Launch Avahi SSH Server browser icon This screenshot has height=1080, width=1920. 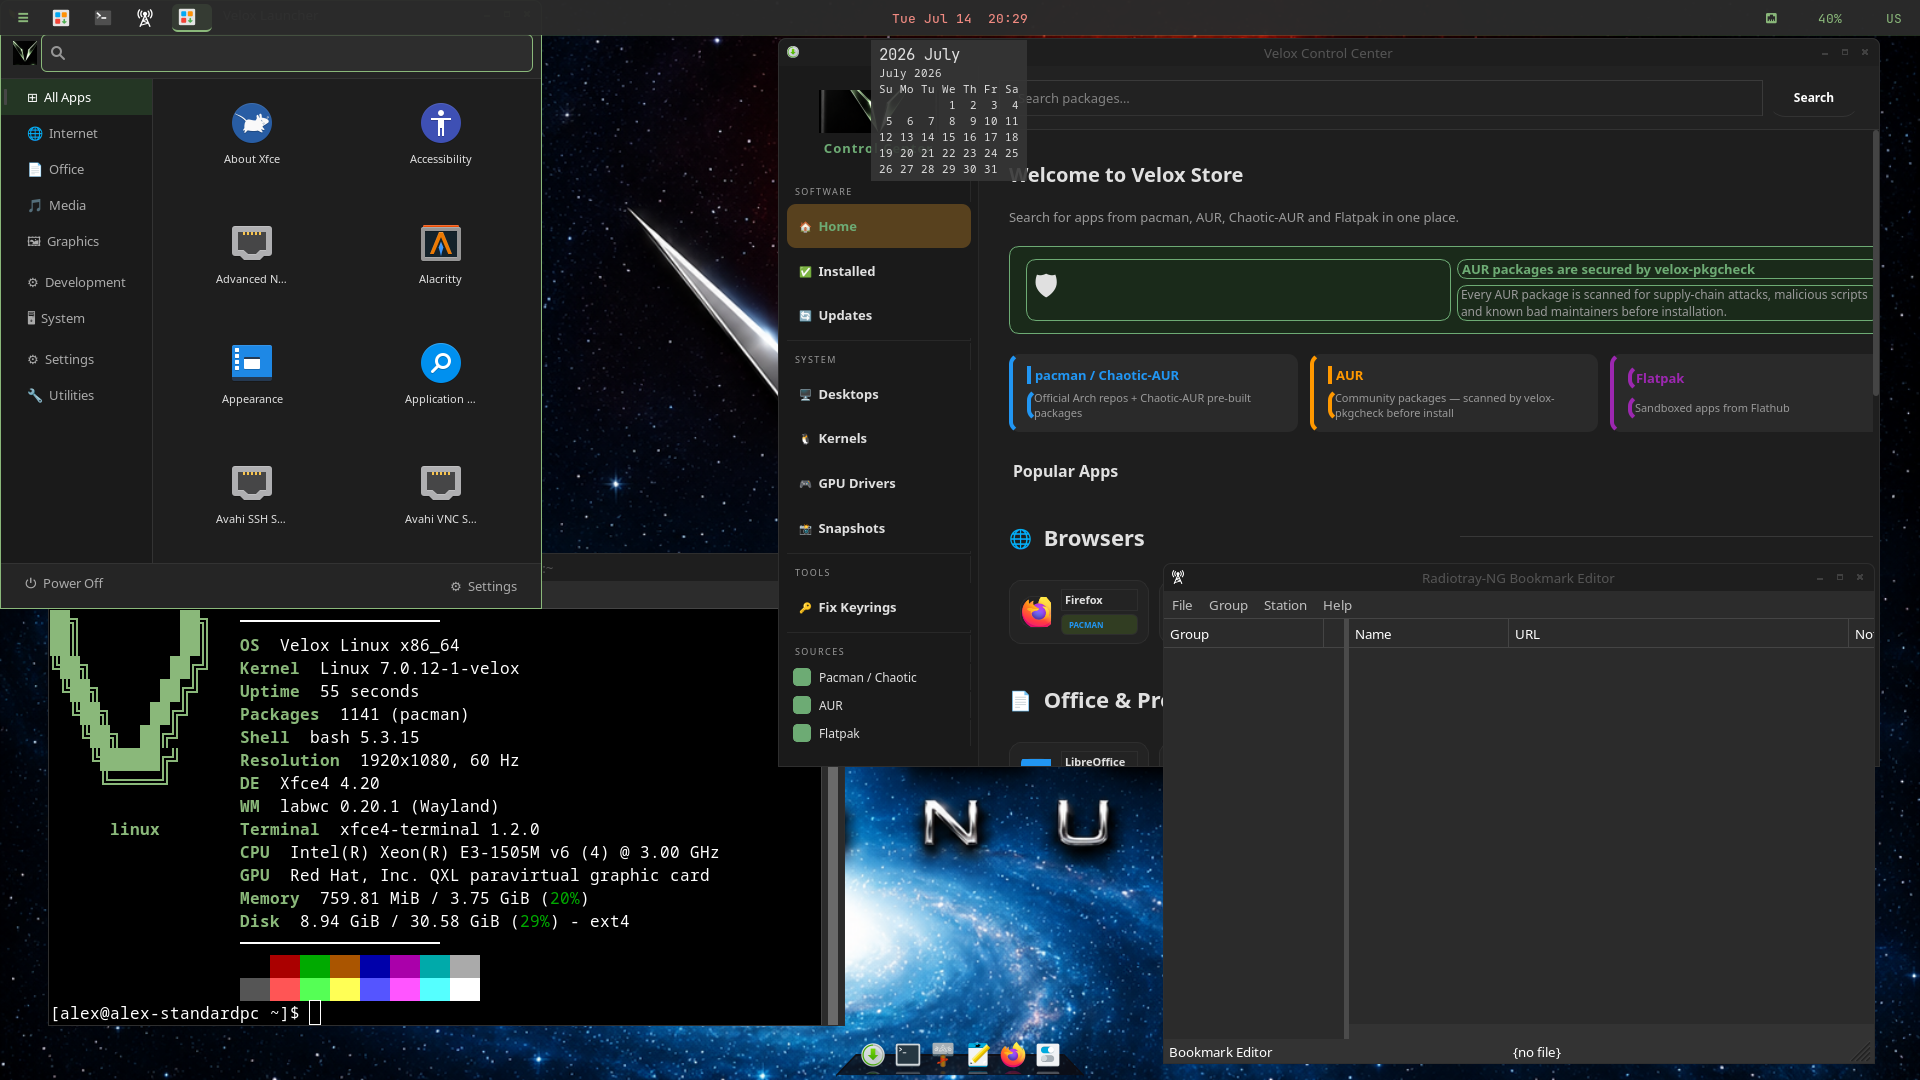(252, 483)
